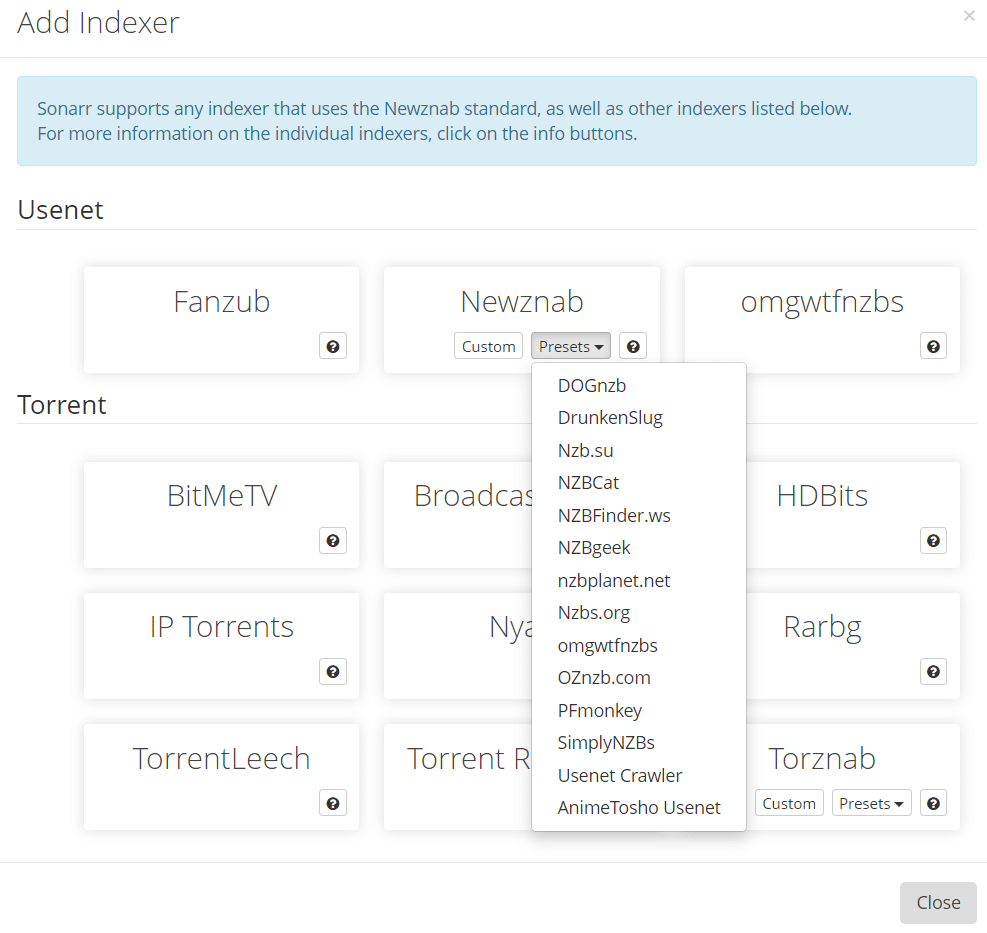
Task: Choose nzbplanet.net preset
Action: pyautogui.click(x=639, y=580)
